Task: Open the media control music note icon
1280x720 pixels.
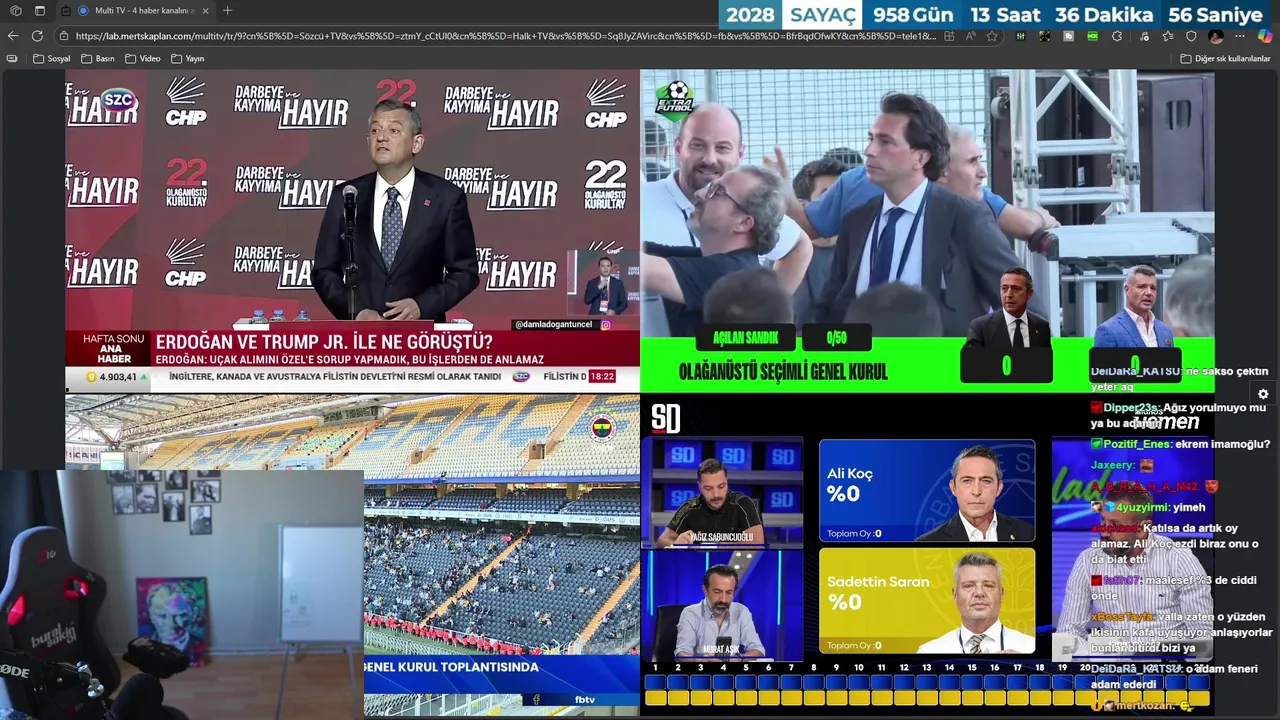Action: point(1145,36)
